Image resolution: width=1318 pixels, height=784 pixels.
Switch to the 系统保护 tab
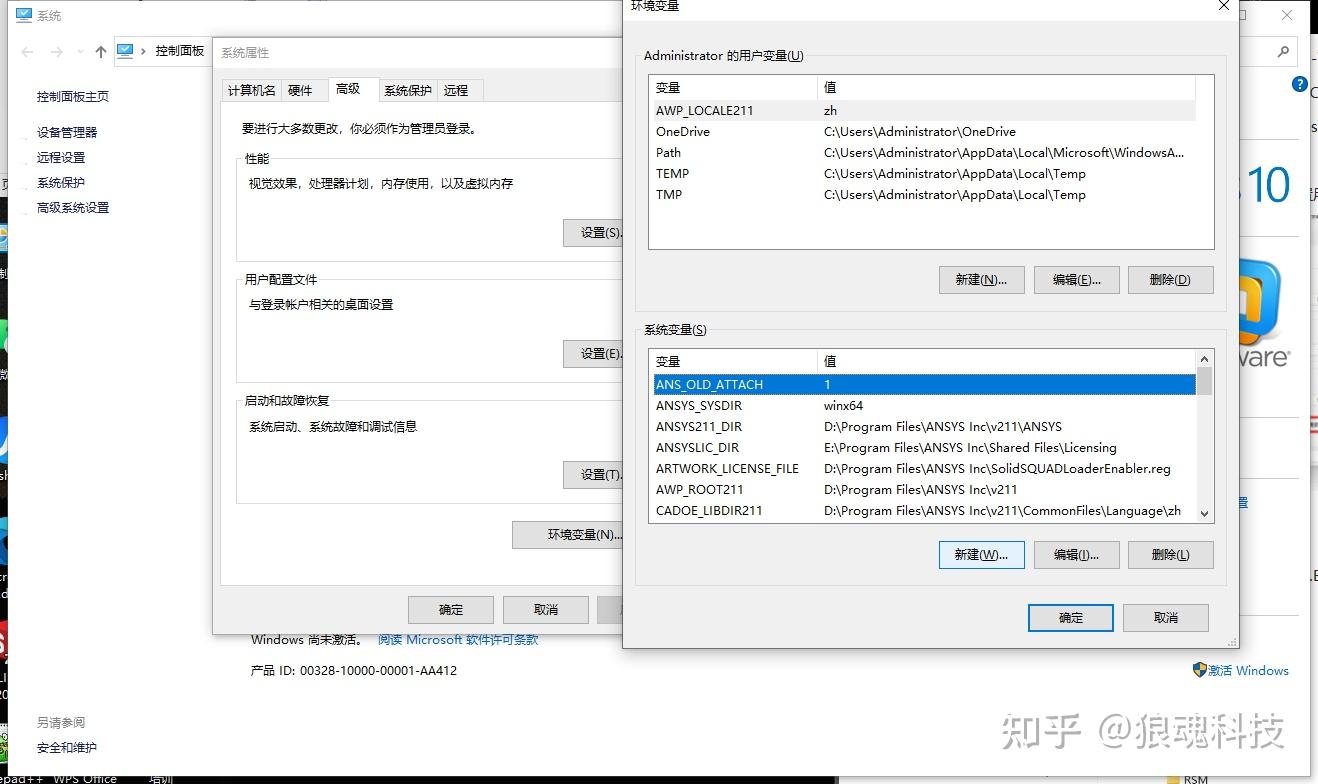coord(406,90)
